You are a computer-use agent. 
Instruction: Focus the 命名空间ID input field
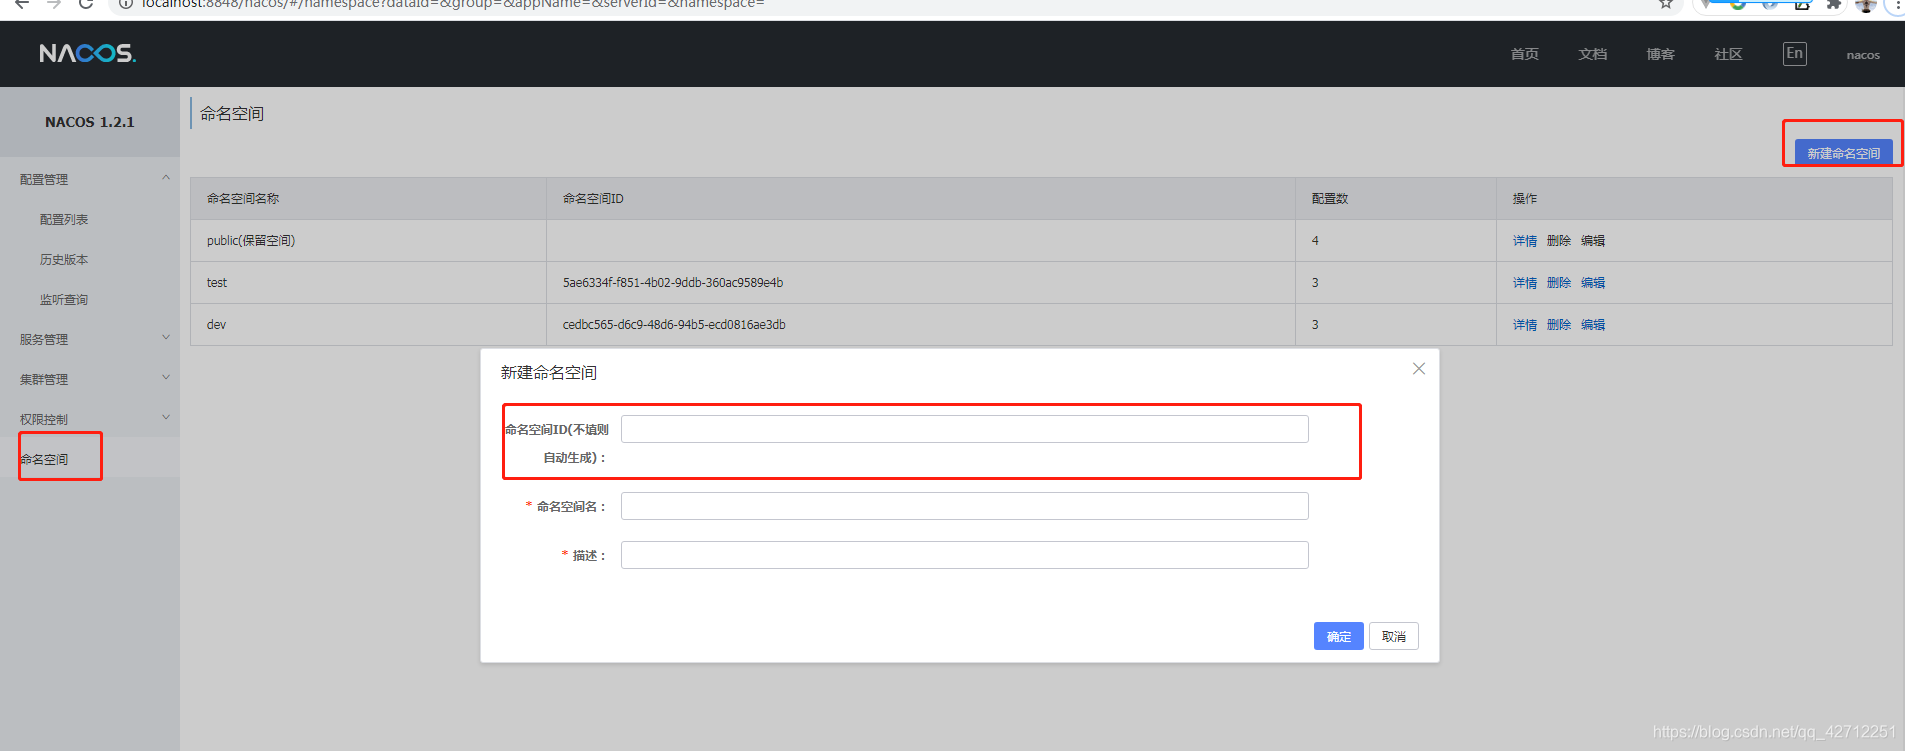pos(964,429)
